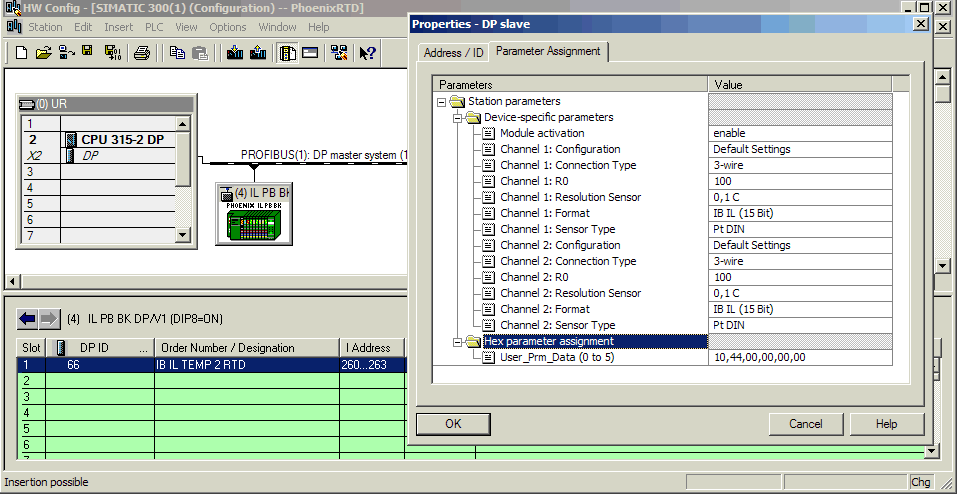The width and height of the screenshot is (957, 494).
Task: Click the Paste toolbar icon
Action: pos(200,53)
